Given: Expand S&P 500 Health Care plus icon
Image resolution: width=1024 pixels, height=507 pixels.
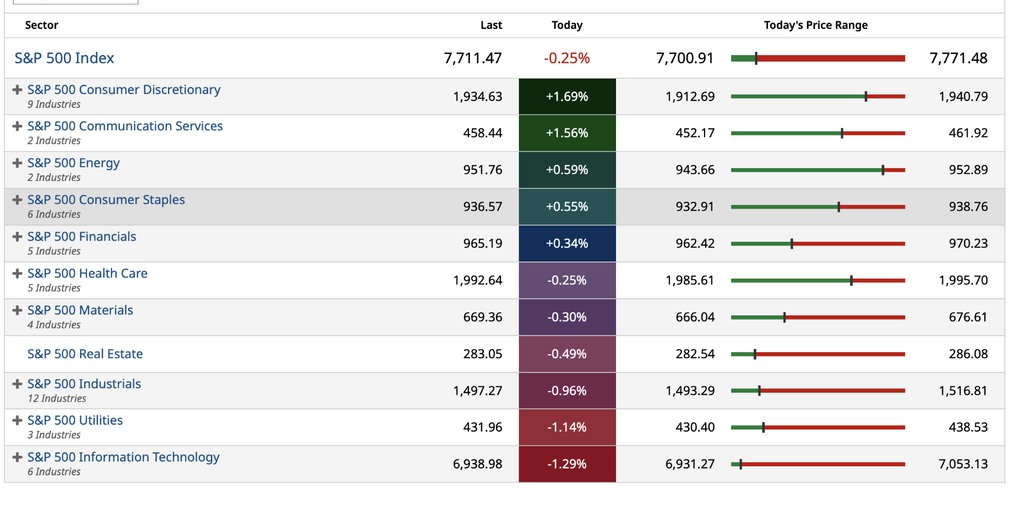Looking at the screenshot, I should [18, 273].
